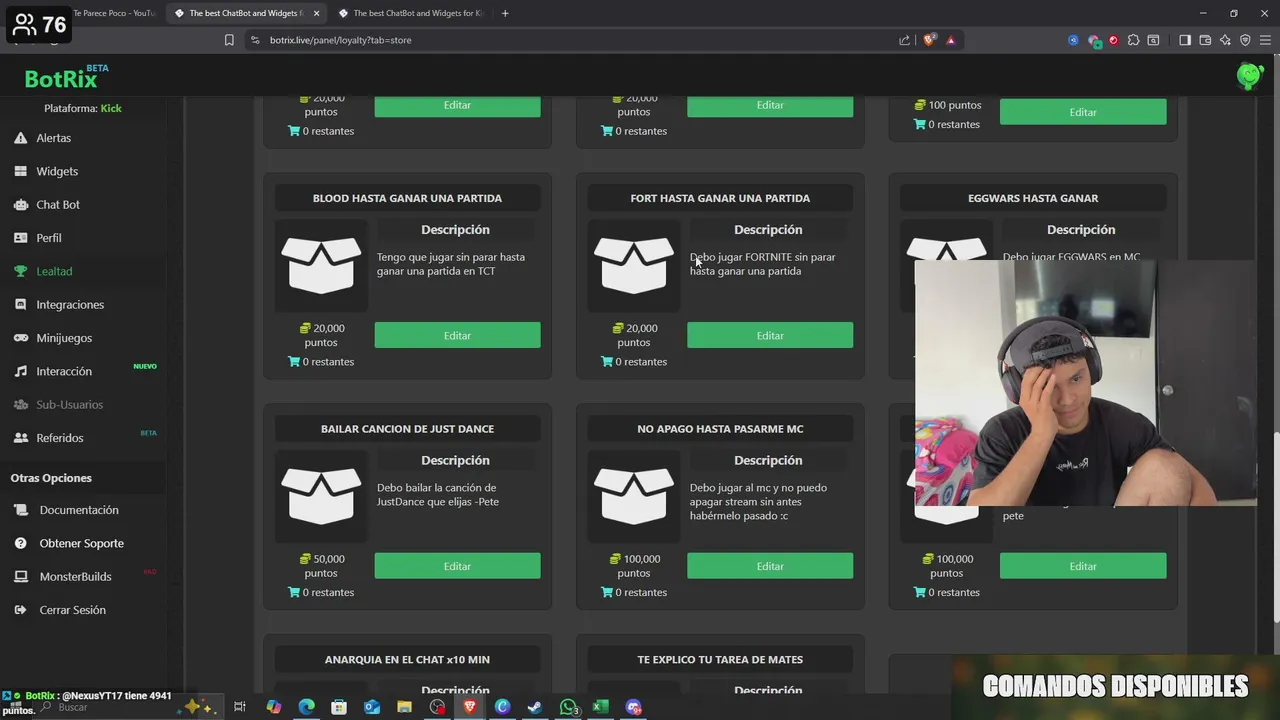
Task: Bookmark this page with the bookmark icon
Action: coord(229,40)
